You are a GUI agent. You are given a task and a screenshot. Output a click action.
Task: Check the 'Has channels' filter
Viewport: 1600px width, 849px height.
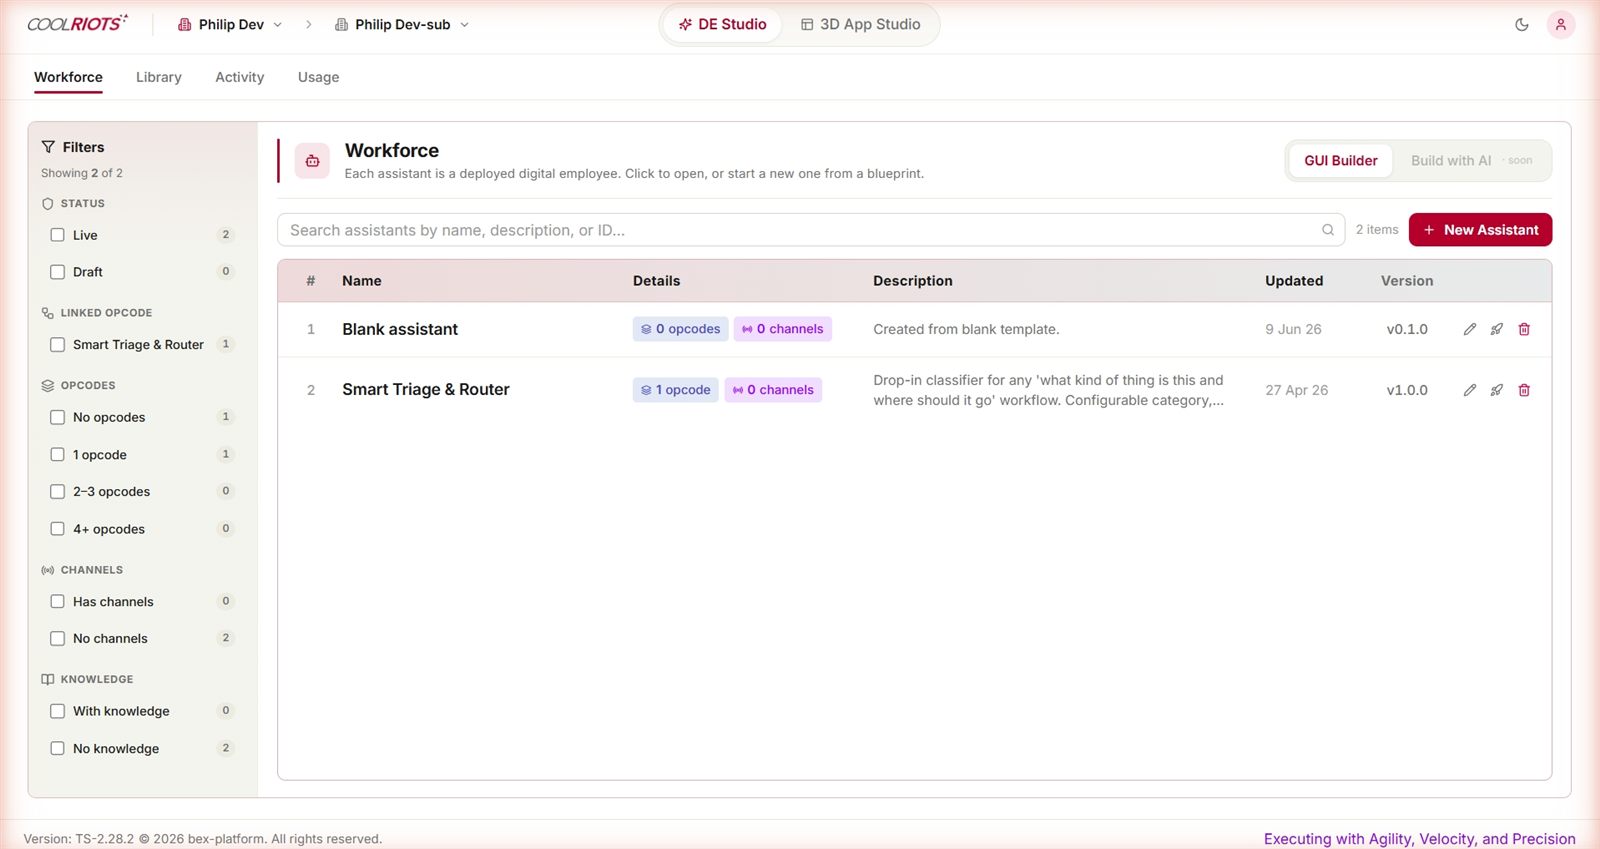pos(58,602)
